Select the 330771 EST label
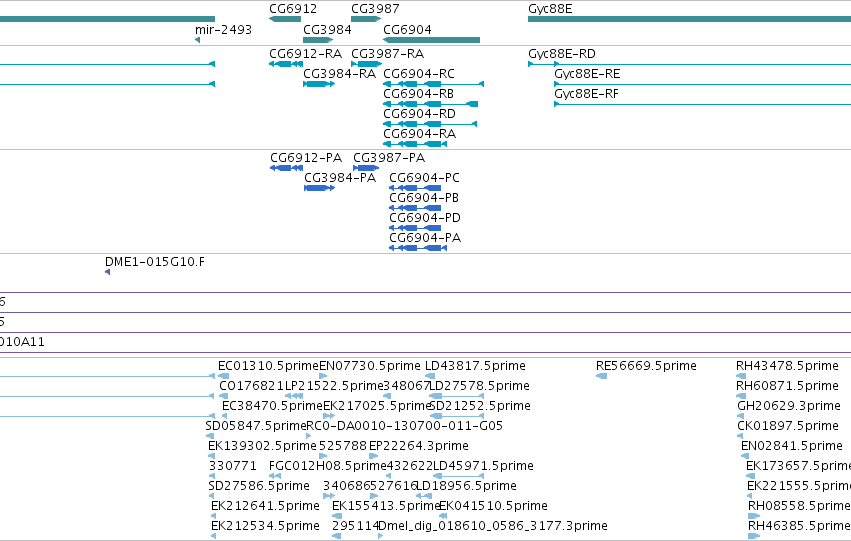The image size is (851, 541). coord(232,467)
